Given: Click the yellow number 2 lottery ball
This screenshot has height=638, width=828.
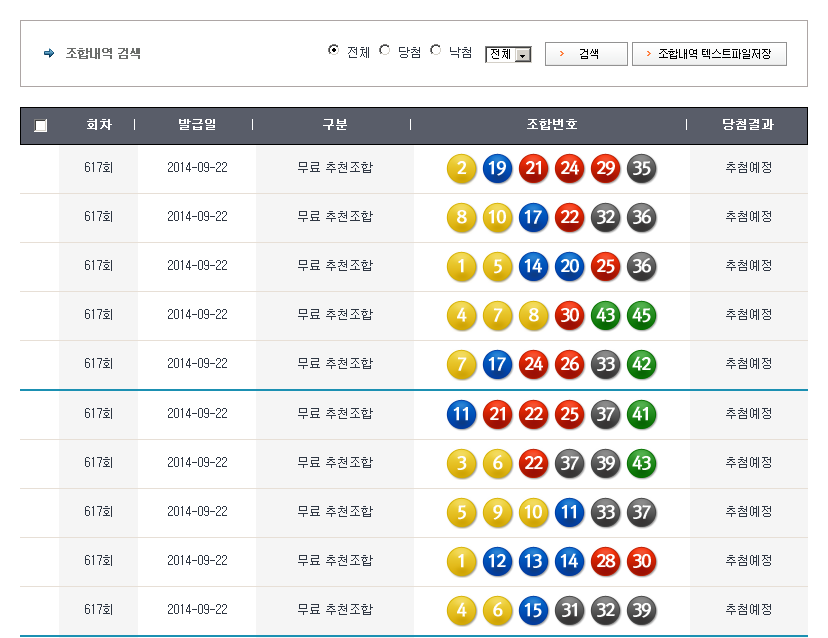Looking at the screenshot, I should [x=461, y=168].
